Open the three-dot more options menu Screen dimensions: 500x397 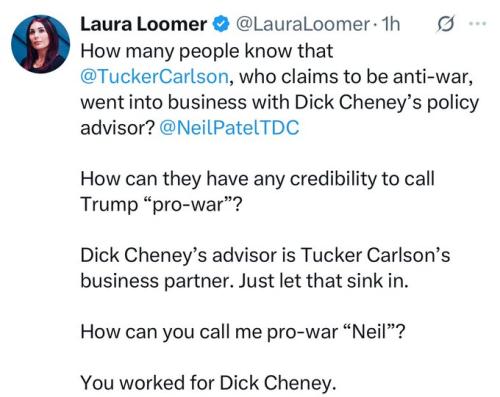[477, 24]
